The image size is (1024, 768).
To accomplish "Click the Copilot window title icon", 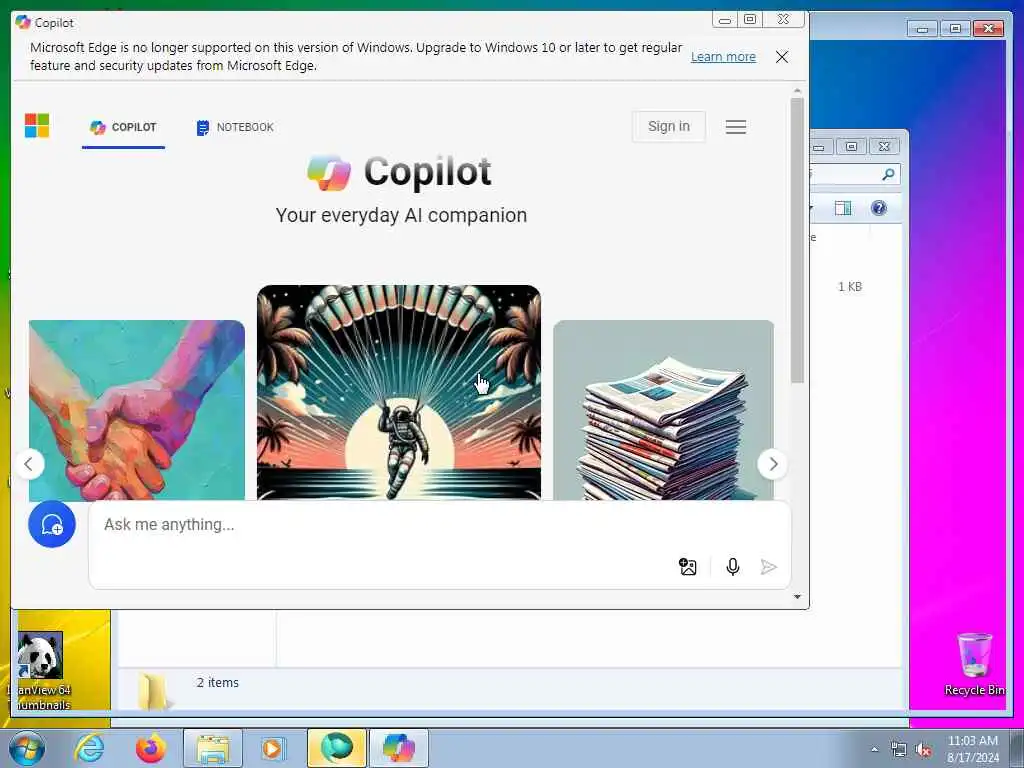I will click(23, 22).
